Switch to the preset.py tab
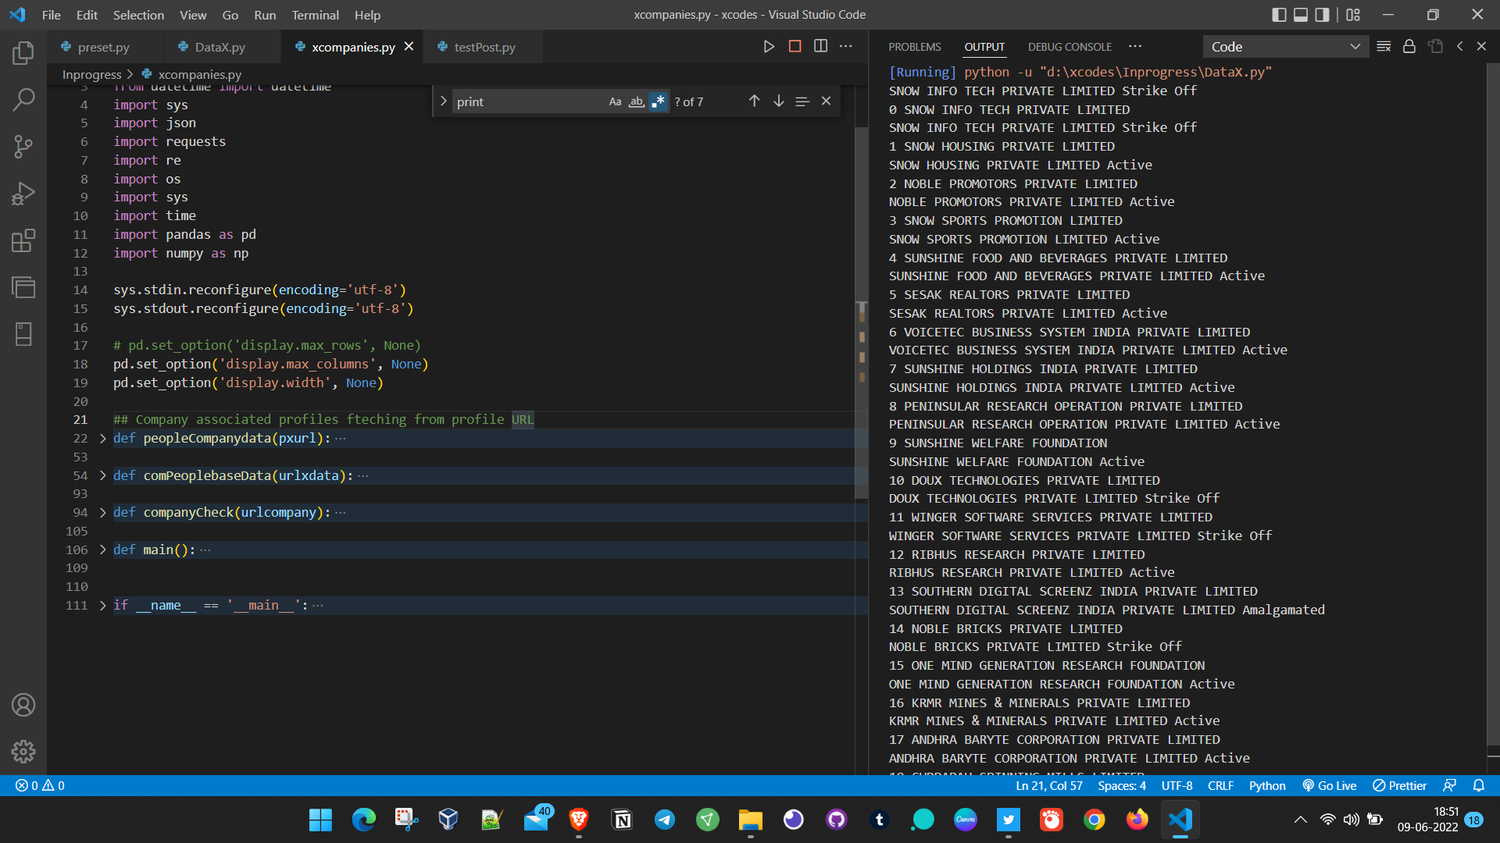 [103, 47]
